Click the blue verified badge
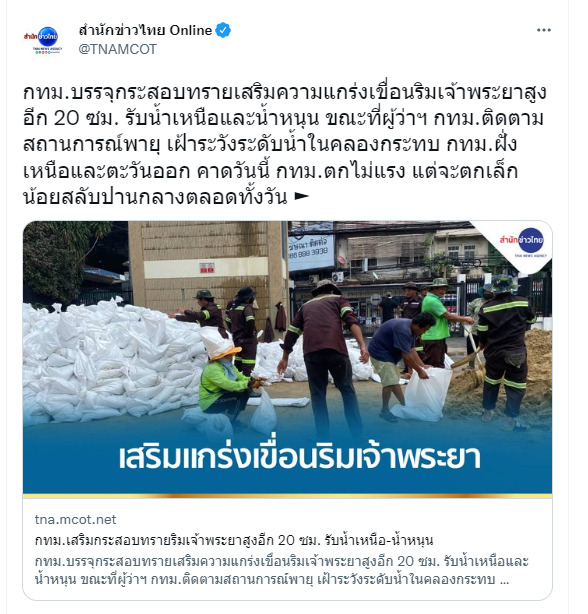This screenshot has height=614, width=588. 223,30
